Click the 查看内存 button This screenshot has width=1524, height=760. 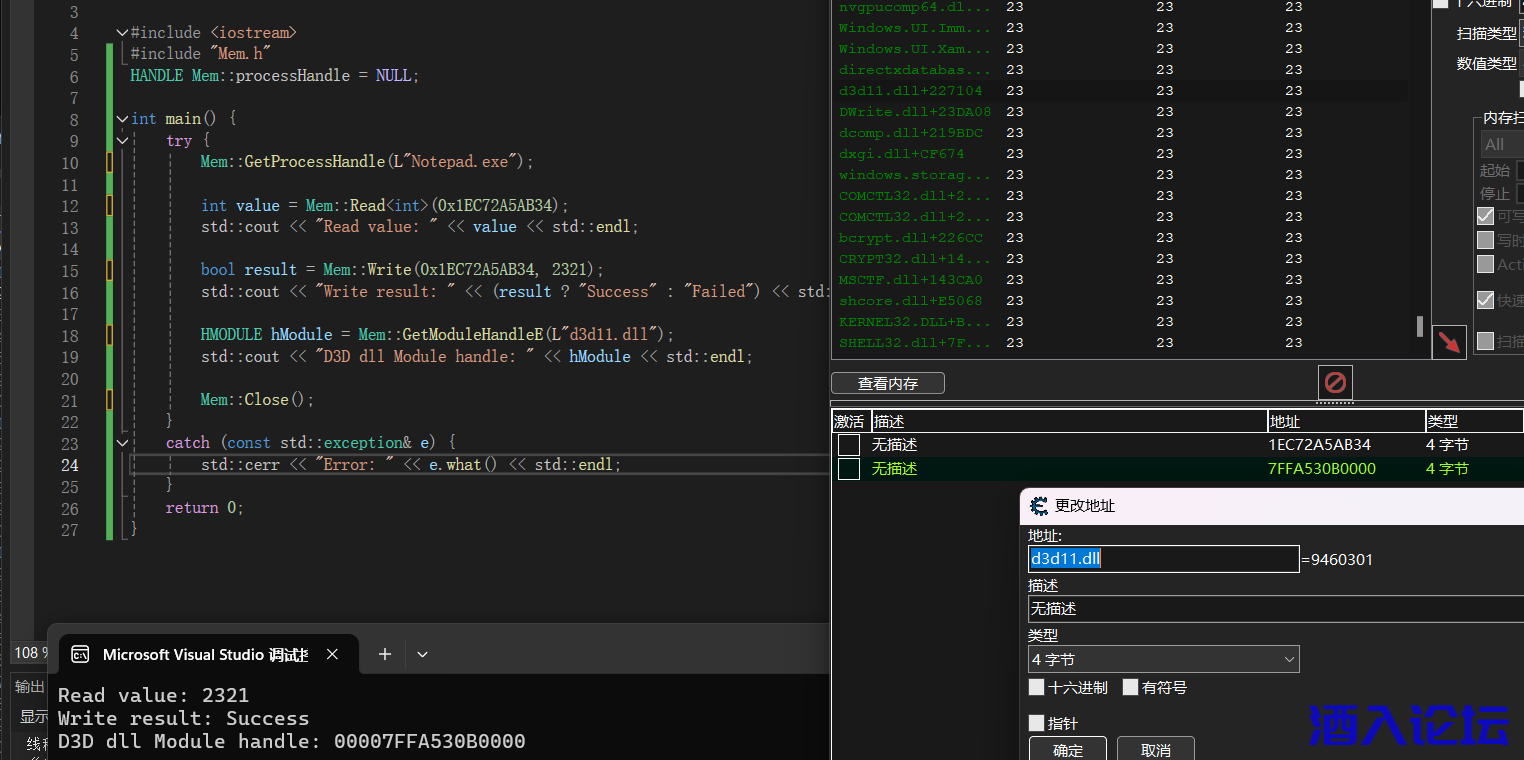click(887, 383)
